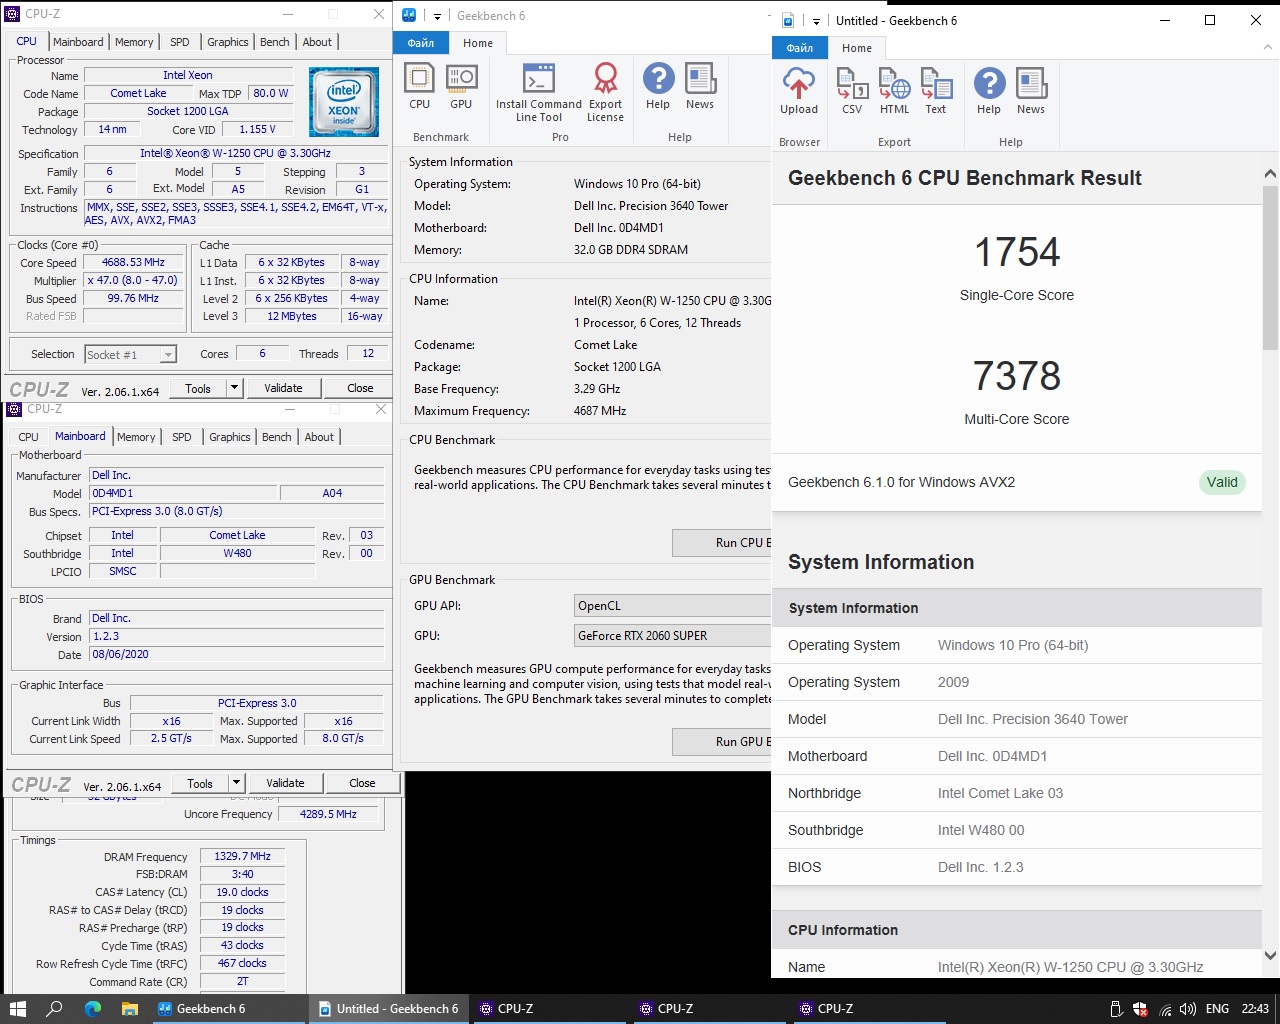Open the Graphics tab in top CPU-Z
Image resolution: width=1280 pixels, height=1024 pixels.
pos(228,42)
